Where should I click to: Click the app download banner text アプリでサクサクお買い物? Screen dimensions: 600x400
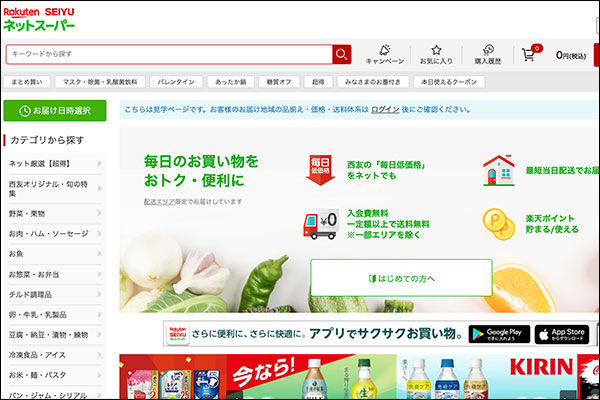pos(386,334)
